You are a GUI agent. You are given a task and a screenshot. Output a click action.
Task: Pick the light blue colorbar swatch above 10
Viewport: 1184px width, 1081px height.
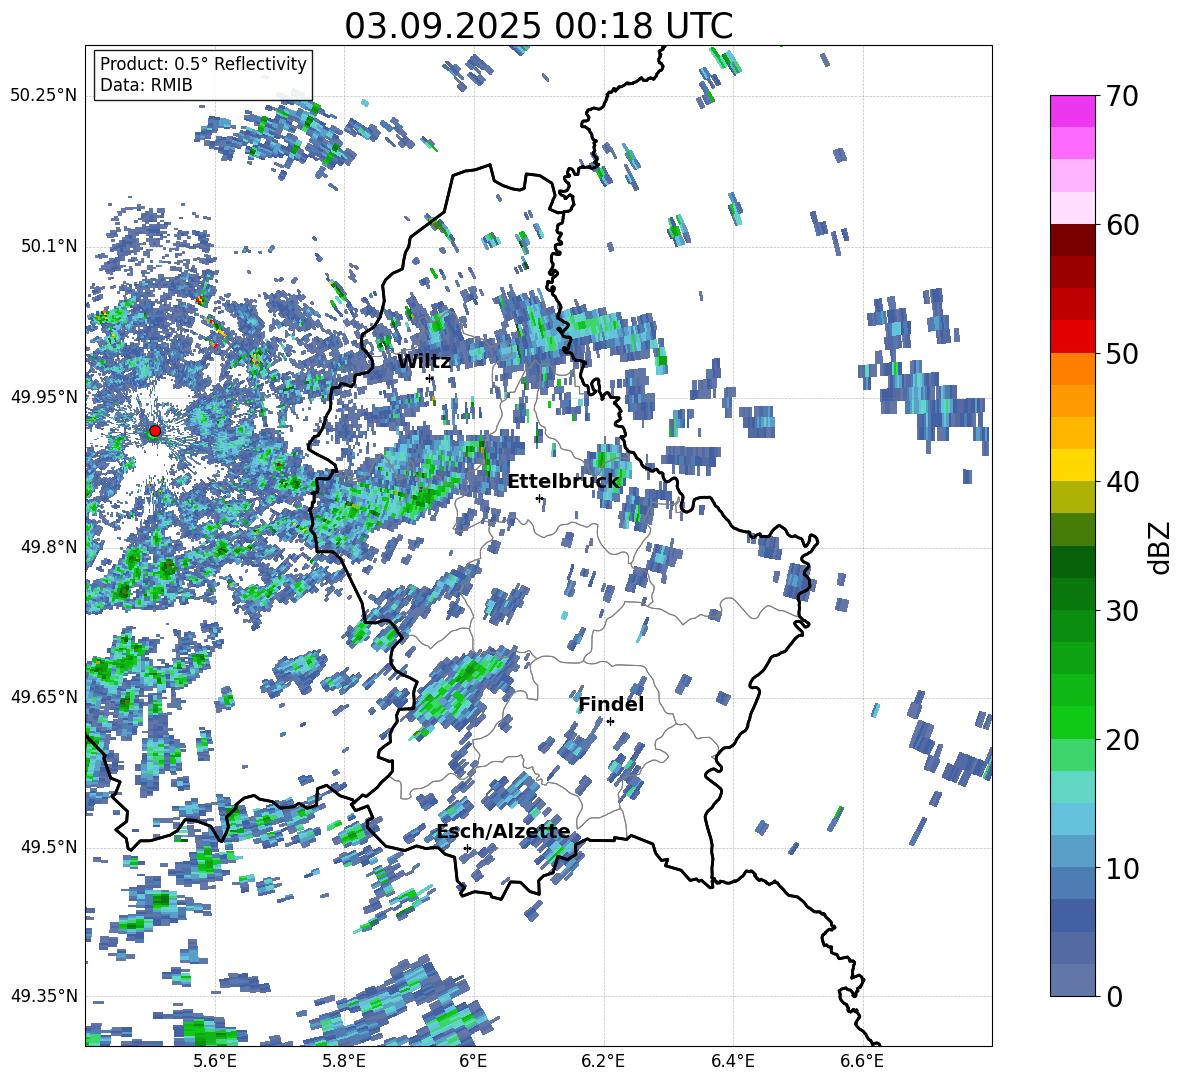tap(1072, 819)
